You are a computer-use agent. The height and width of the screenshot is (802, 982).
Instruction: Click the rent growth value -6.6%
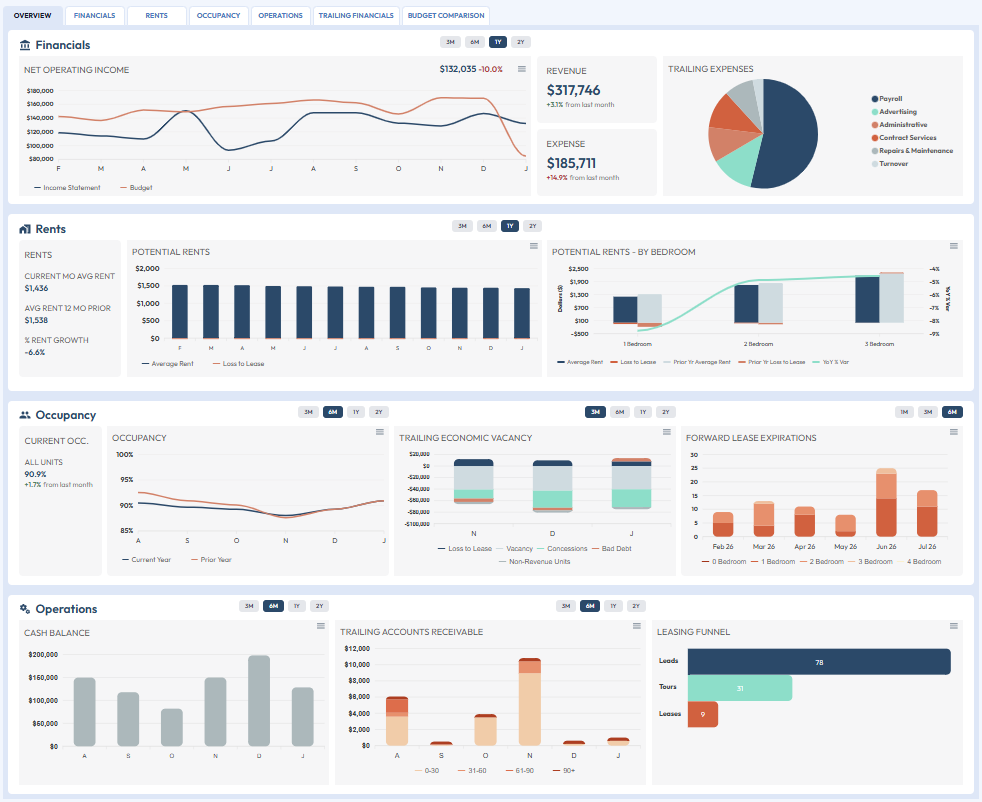coord(34,352)
